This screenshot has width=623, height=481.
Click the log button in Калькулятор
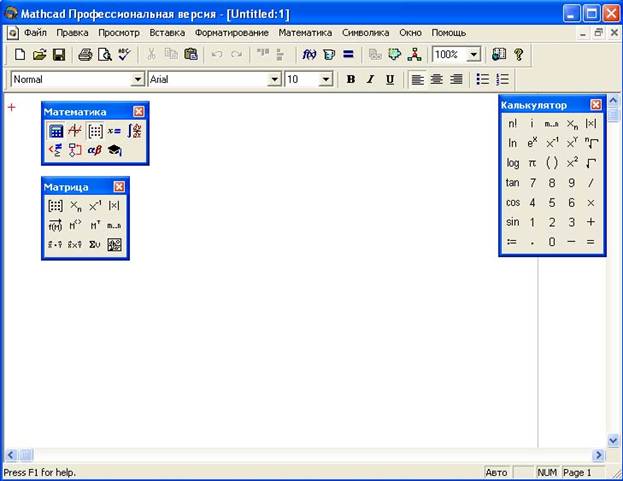click(x=513, y=163)
